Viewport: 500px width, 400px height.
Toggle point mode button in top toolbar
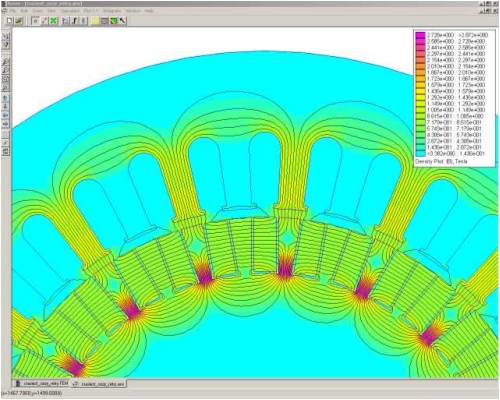(x=35, y=21)
